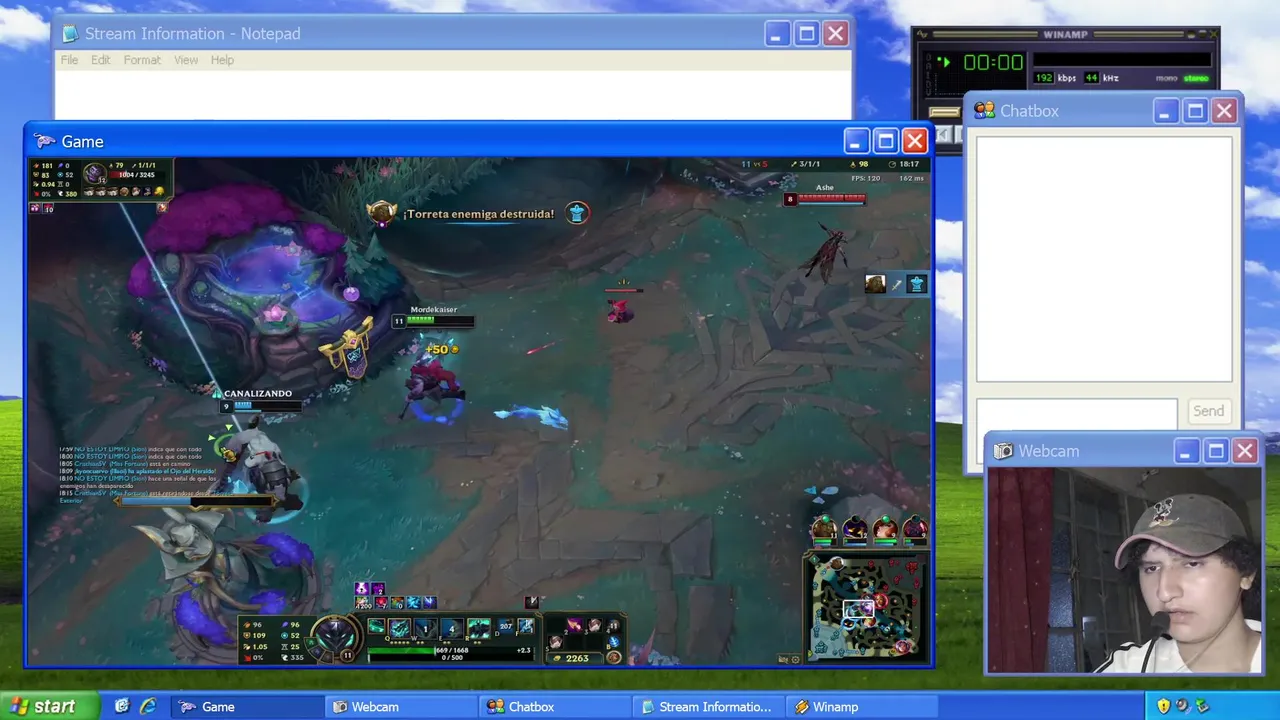This screenshot has height=720, width=1280.
Task: Click the Send button in Chatbox
Action: (1208, 411)
